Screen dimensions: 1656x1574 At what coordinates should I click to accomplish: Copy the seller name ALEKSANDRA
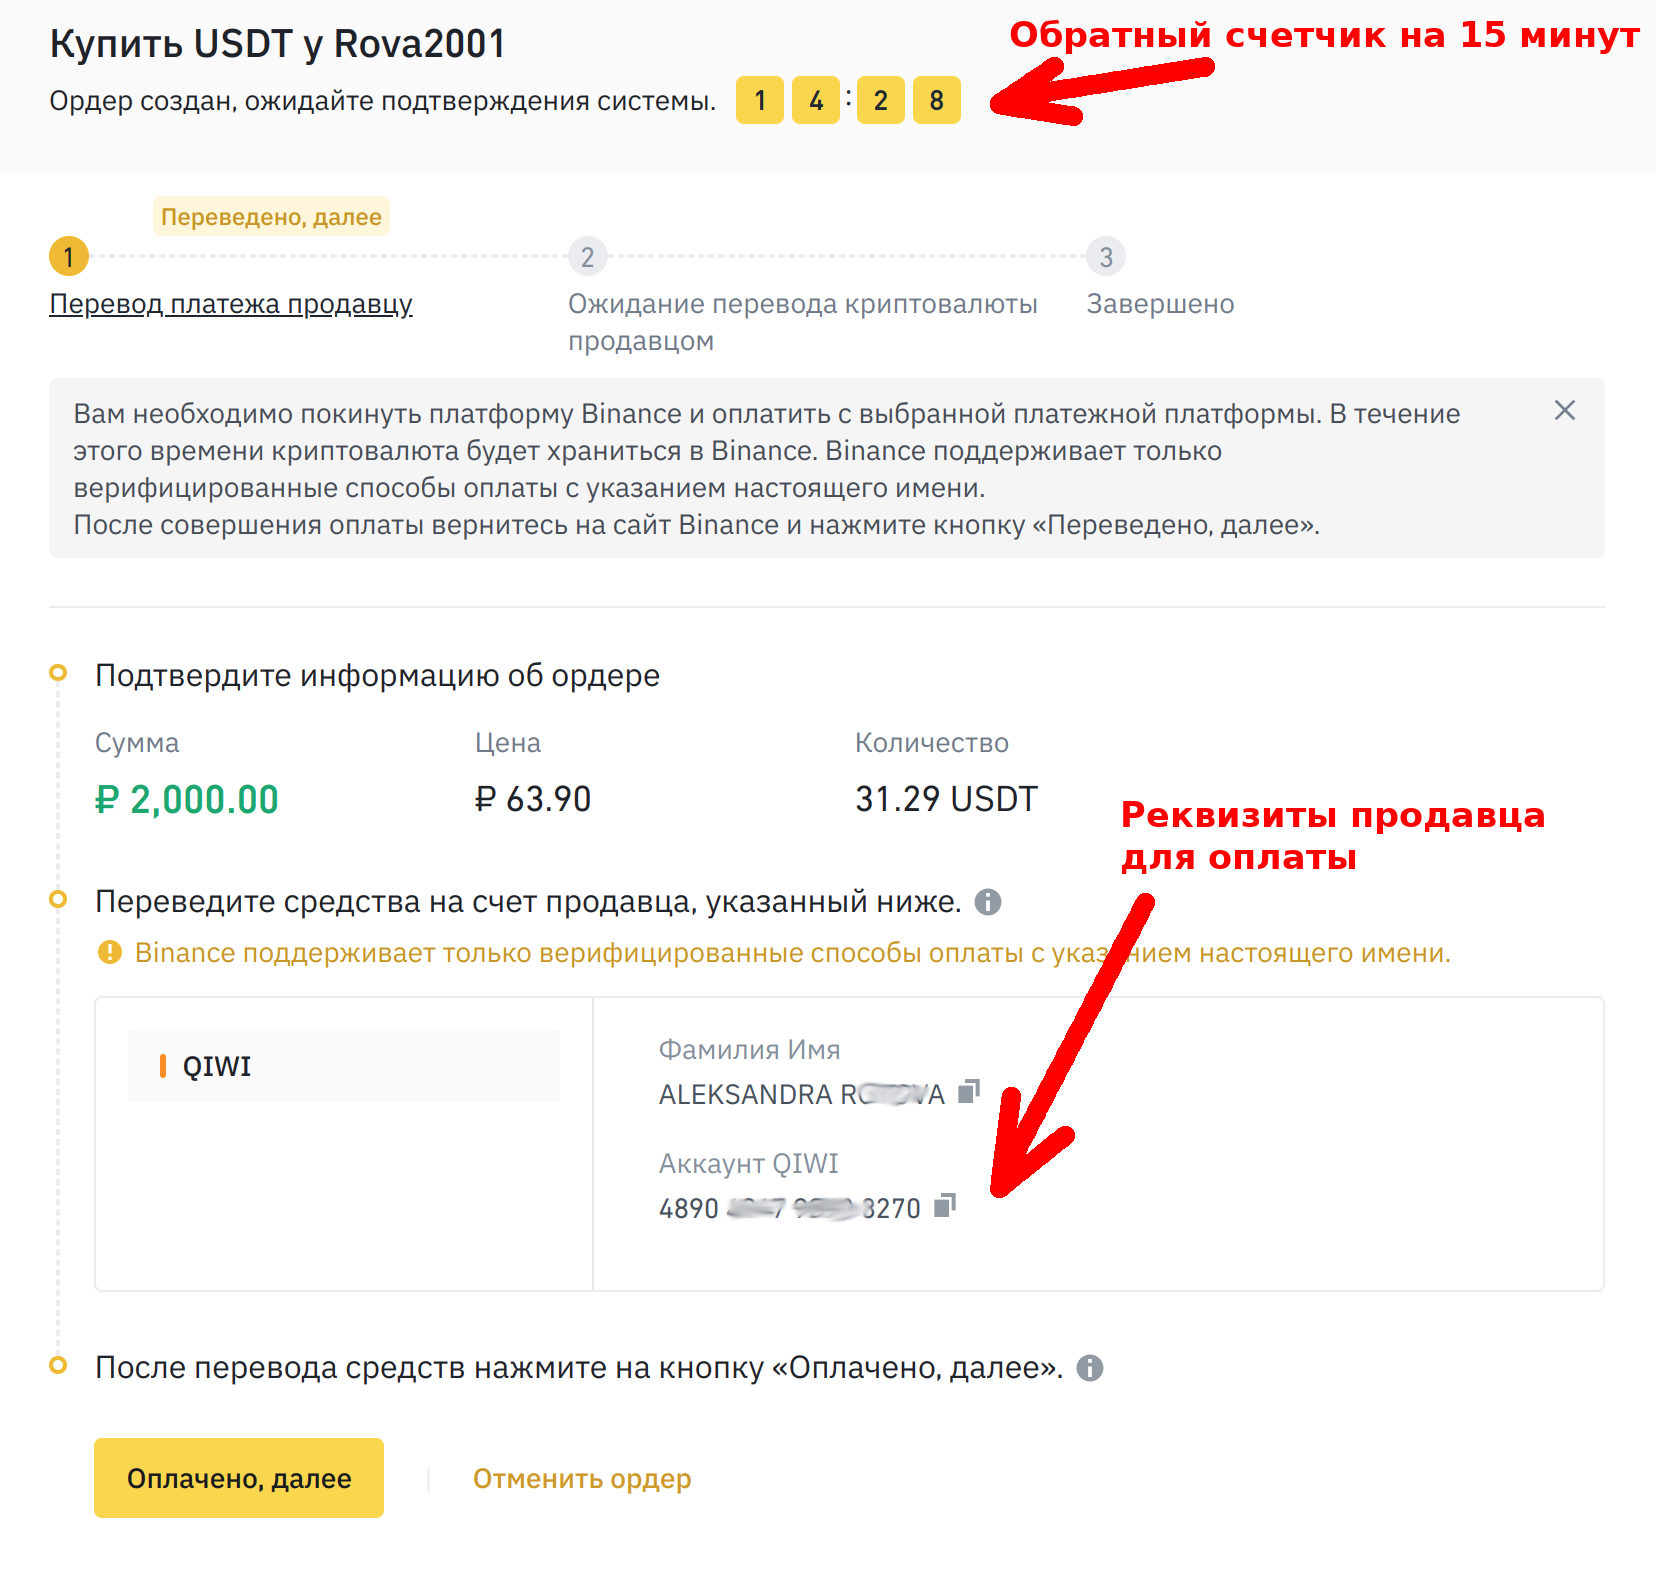968,1092
